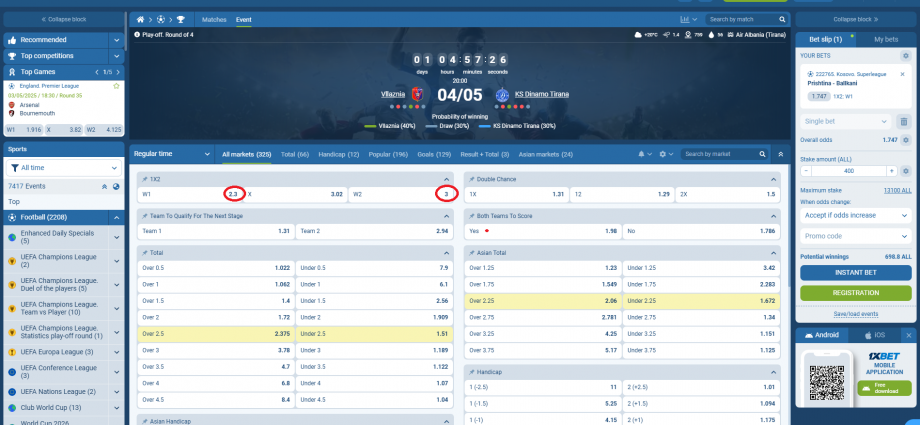Click the play-off info icon
920x425 pixels.
click(137, 35)
